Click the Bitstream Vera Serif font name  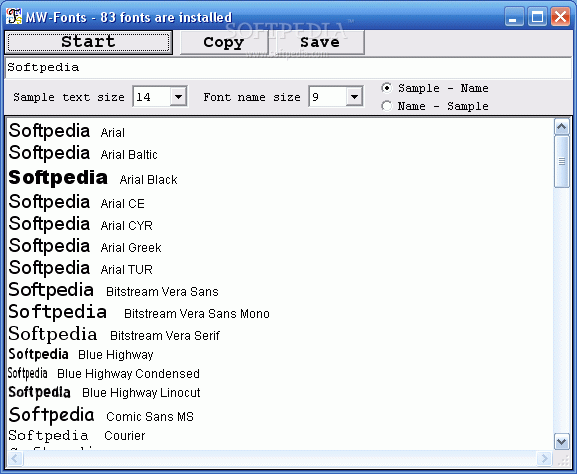coord(165,336)
